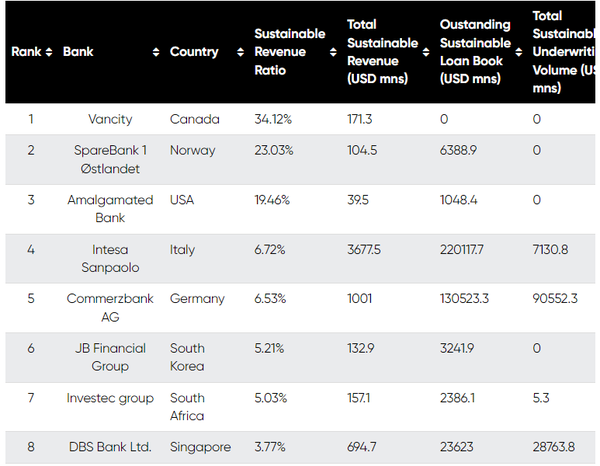
Task: Select the Sustainable Revenue Ratio column header
Action: click(289, 52)
